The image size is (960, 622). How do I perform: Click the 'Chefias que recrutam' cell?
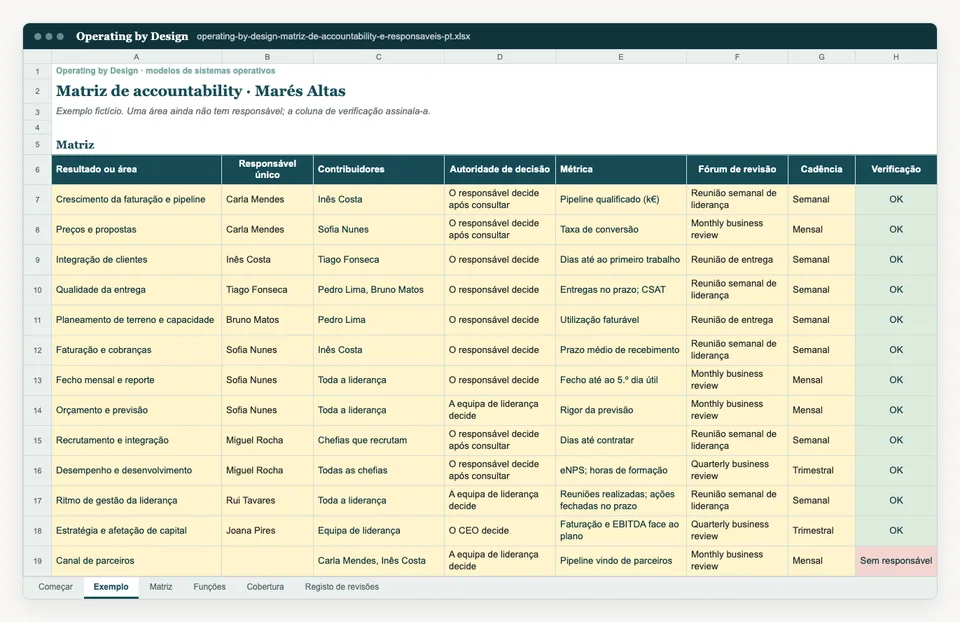pyautogui.click(x=379, y=440)
